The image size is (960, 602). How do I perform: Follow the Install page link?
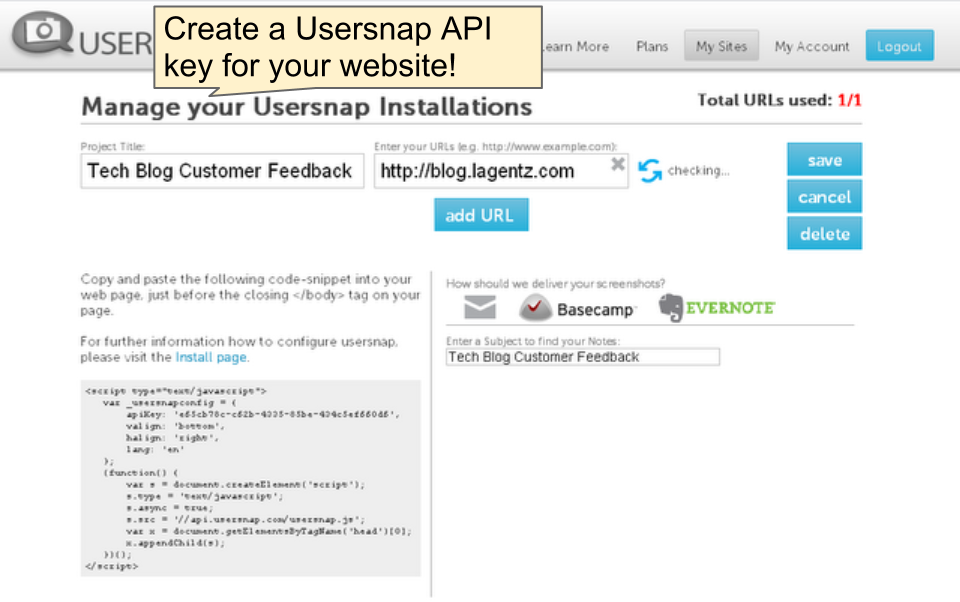pyautogui.click(x=211, y=357)
